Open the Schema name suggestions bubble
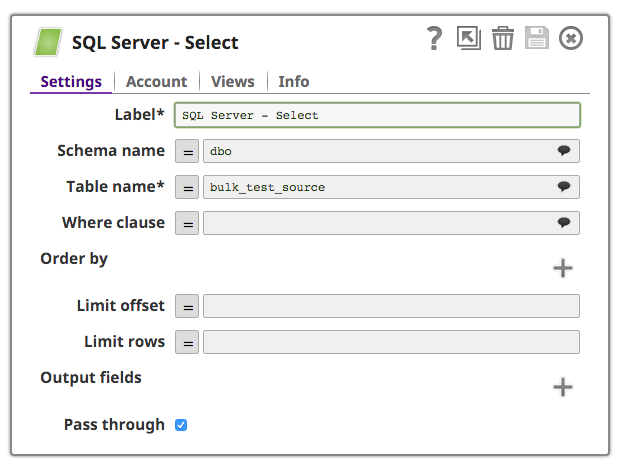The height and width of the screenshot is (476, 630). [564, 151]
